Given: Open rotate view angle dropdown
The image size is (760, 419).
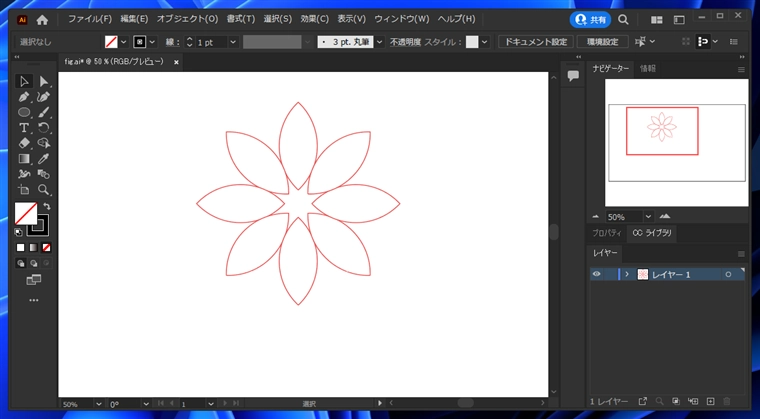Looking at the screenshot, I should tap(145, 403).
